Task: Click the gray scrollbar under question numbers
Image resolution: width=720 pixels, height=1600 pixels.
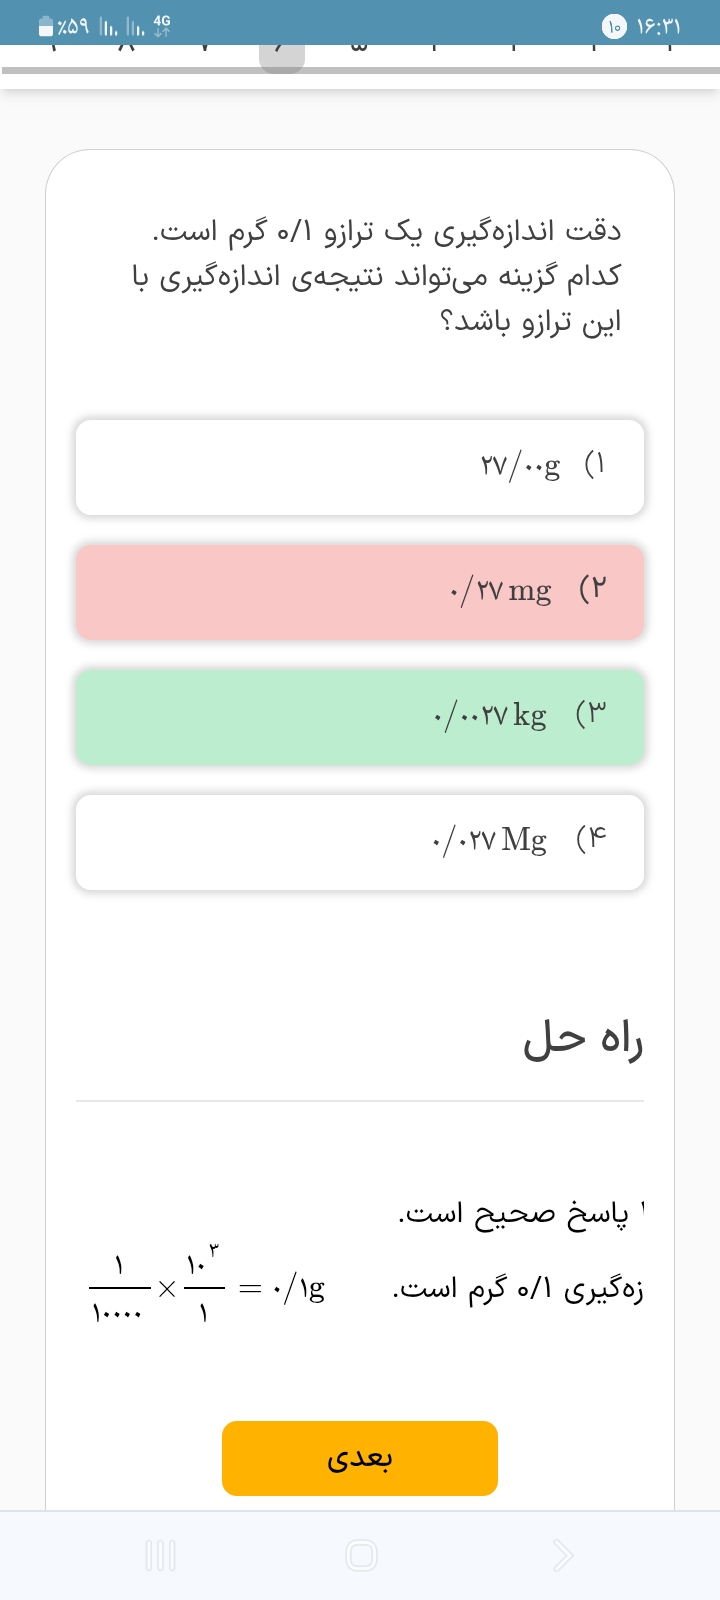Action: click(x=360, y=71)
